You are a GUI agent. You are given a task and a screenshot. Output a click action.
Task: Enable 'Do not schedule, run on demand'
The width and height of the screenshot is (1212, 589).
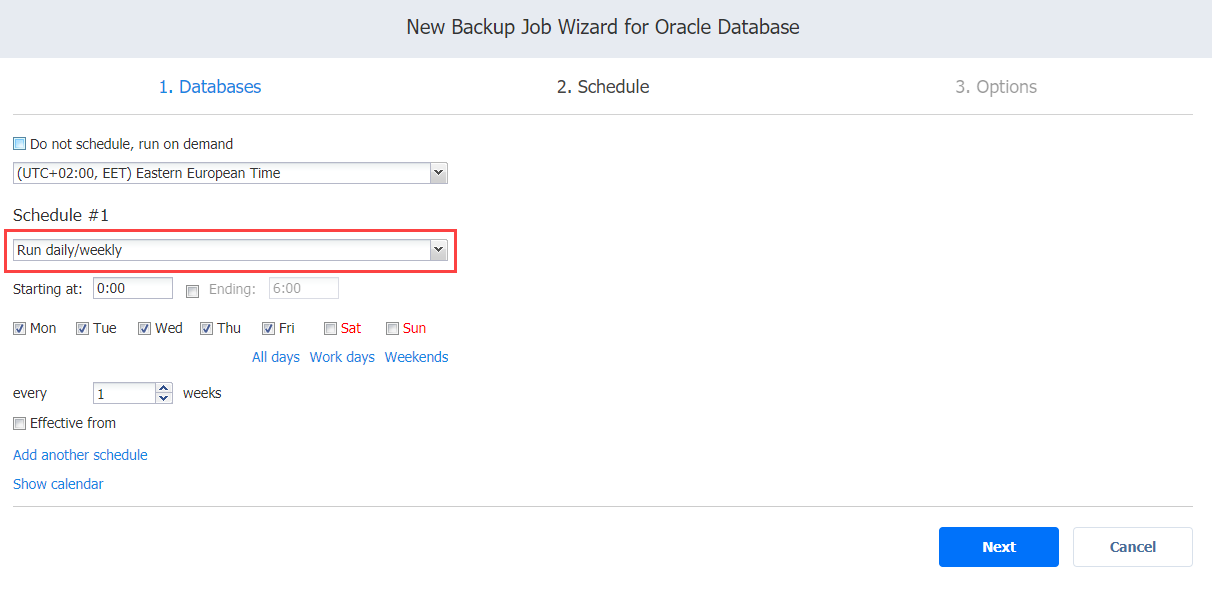tap(19, 144)
